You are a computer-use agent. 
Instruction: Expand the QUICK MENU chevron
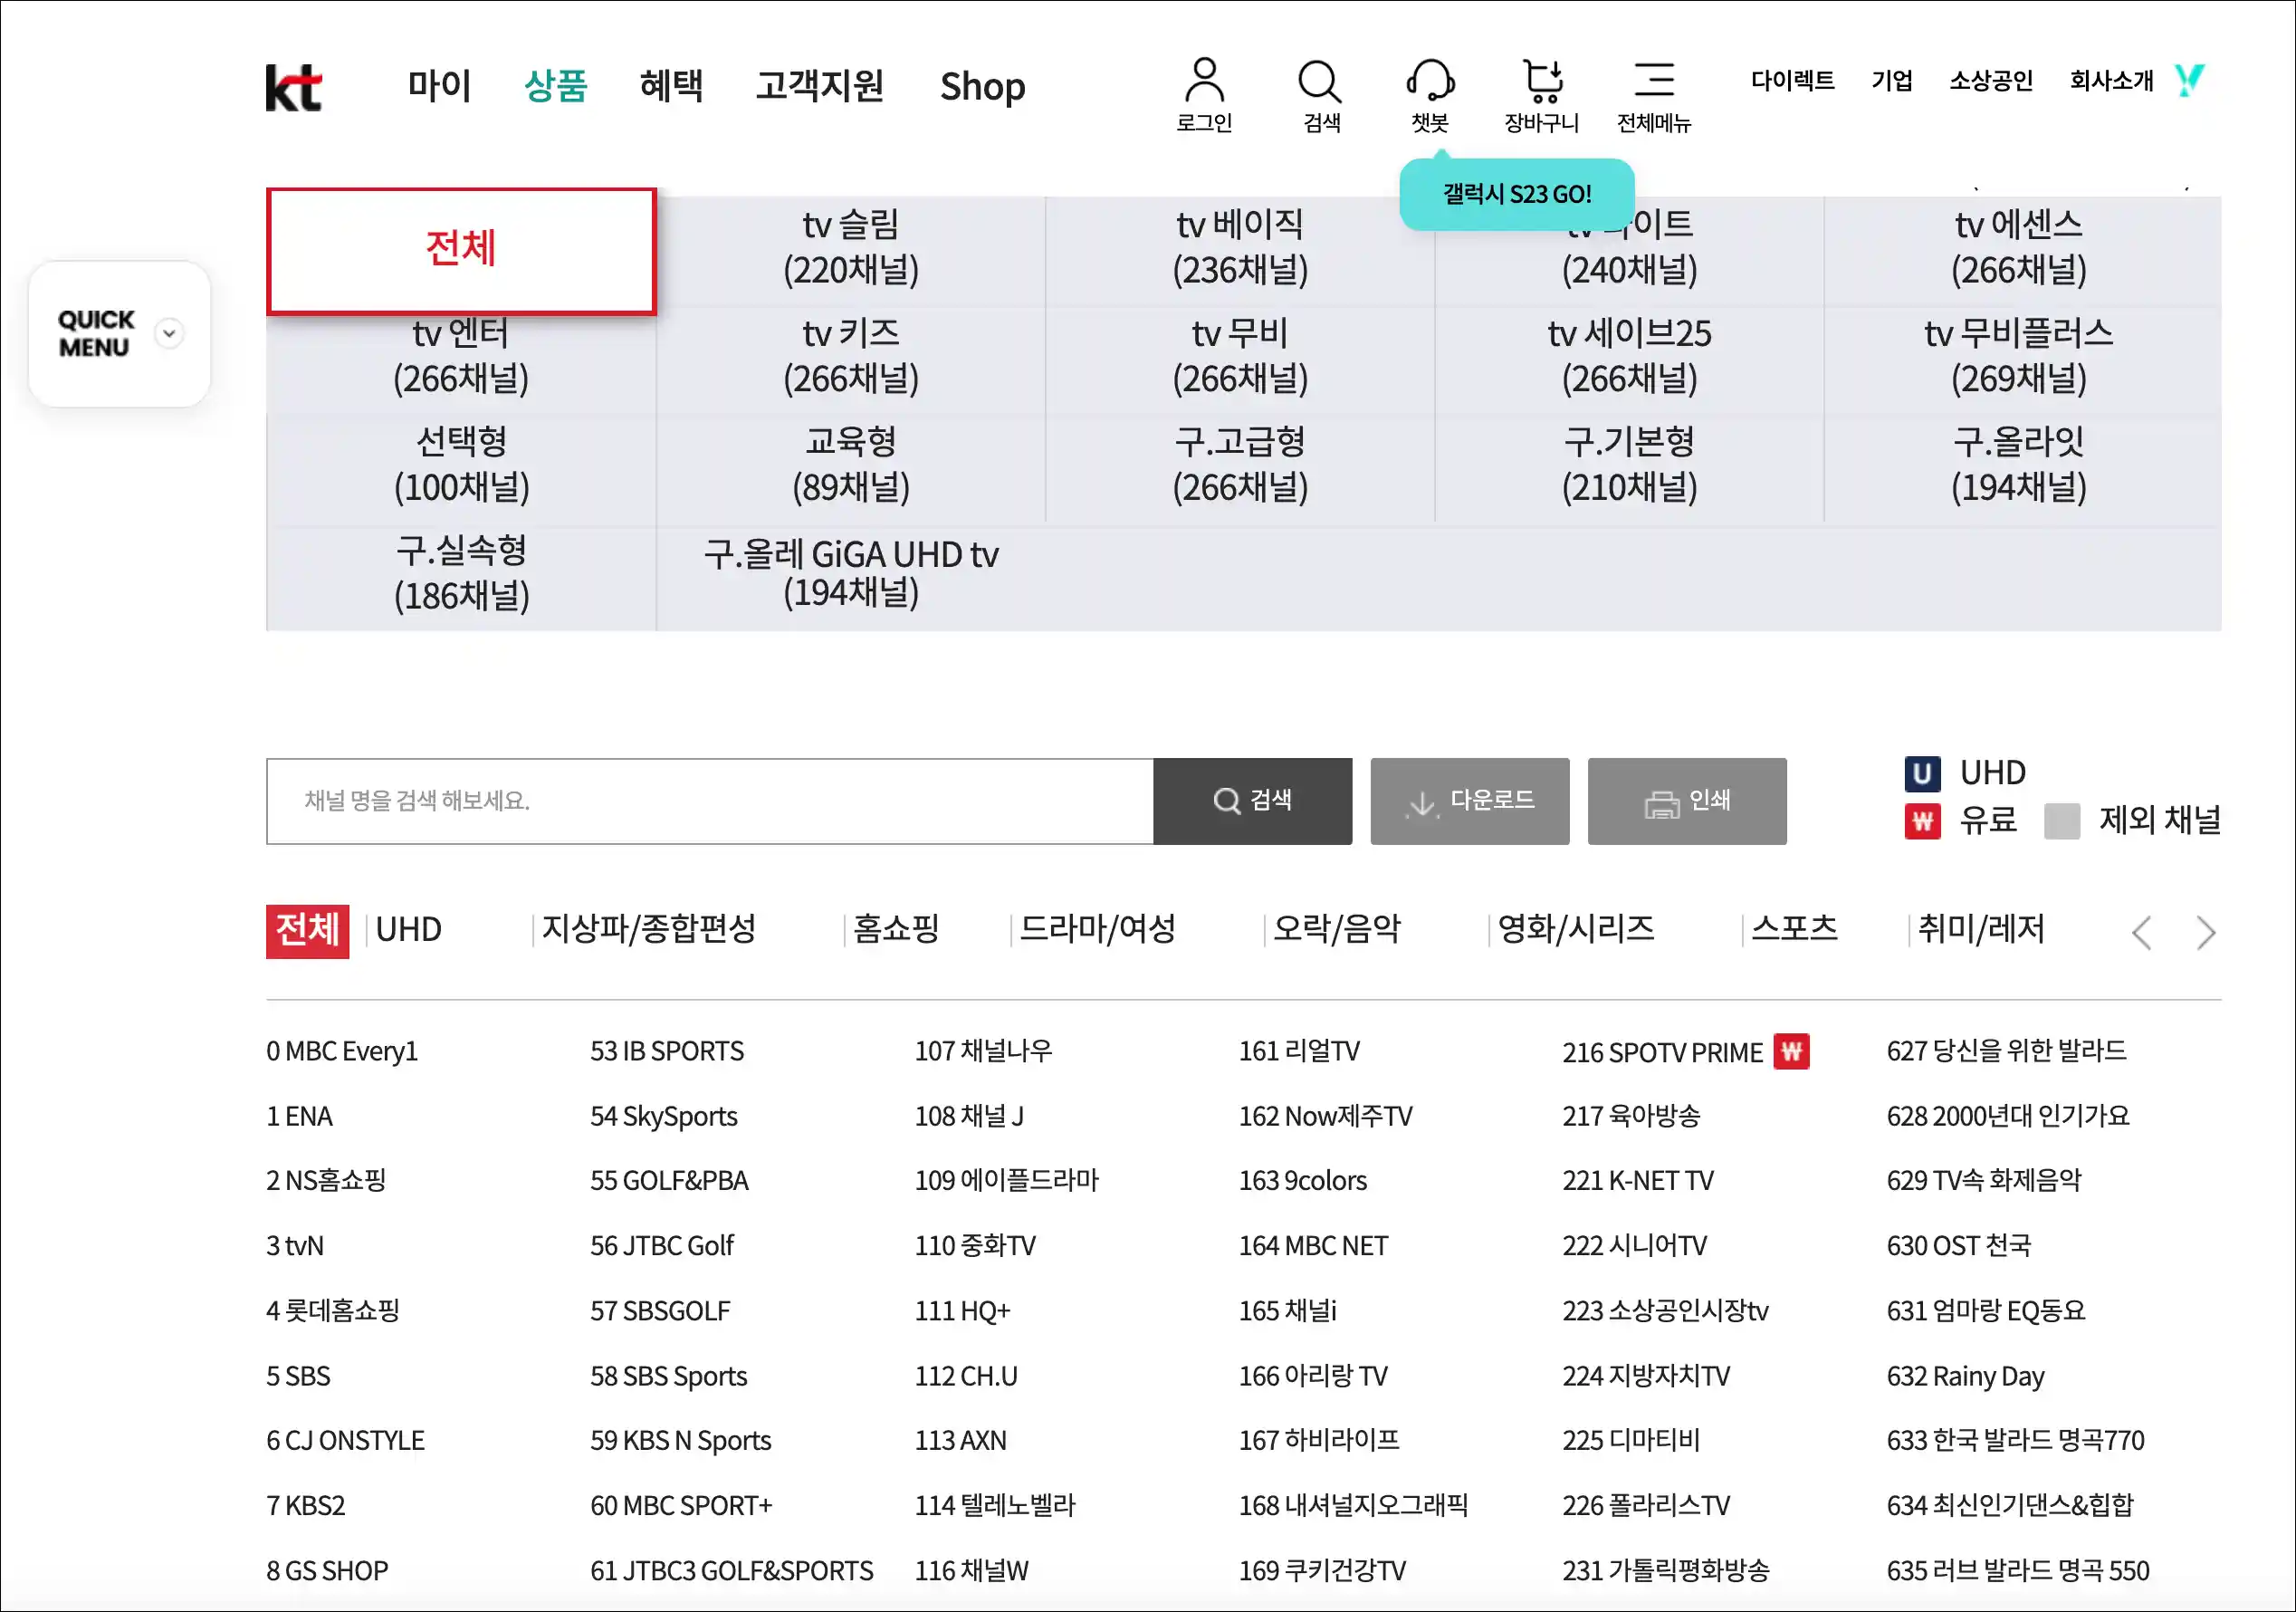pyautogui.click(x=170, y=334)
